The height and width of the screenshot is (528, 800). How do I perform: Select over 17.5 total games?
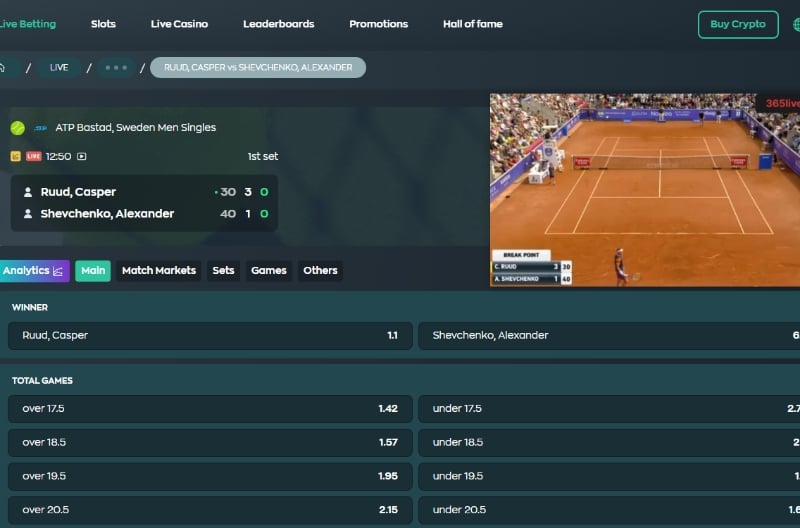coord(210,409)
